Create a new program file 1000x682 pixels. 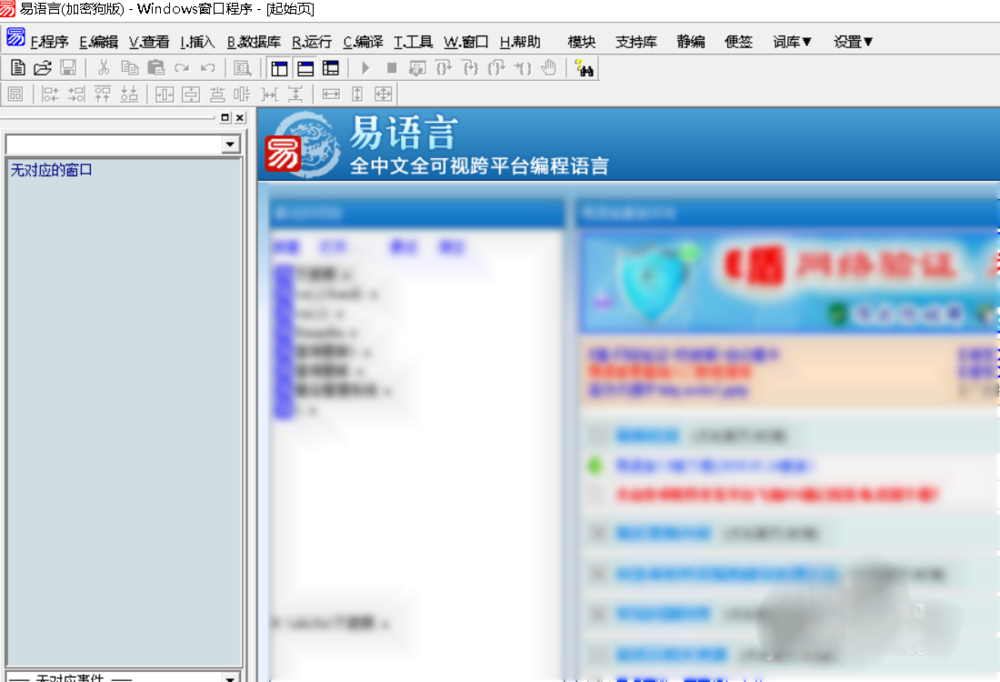click(18, 68)
